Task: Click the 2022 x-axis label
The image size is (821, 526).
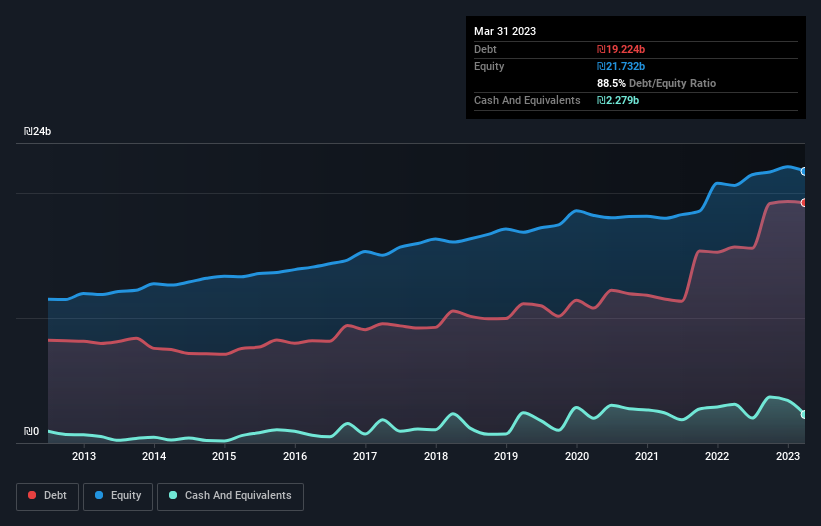Action: coord(717,456)
